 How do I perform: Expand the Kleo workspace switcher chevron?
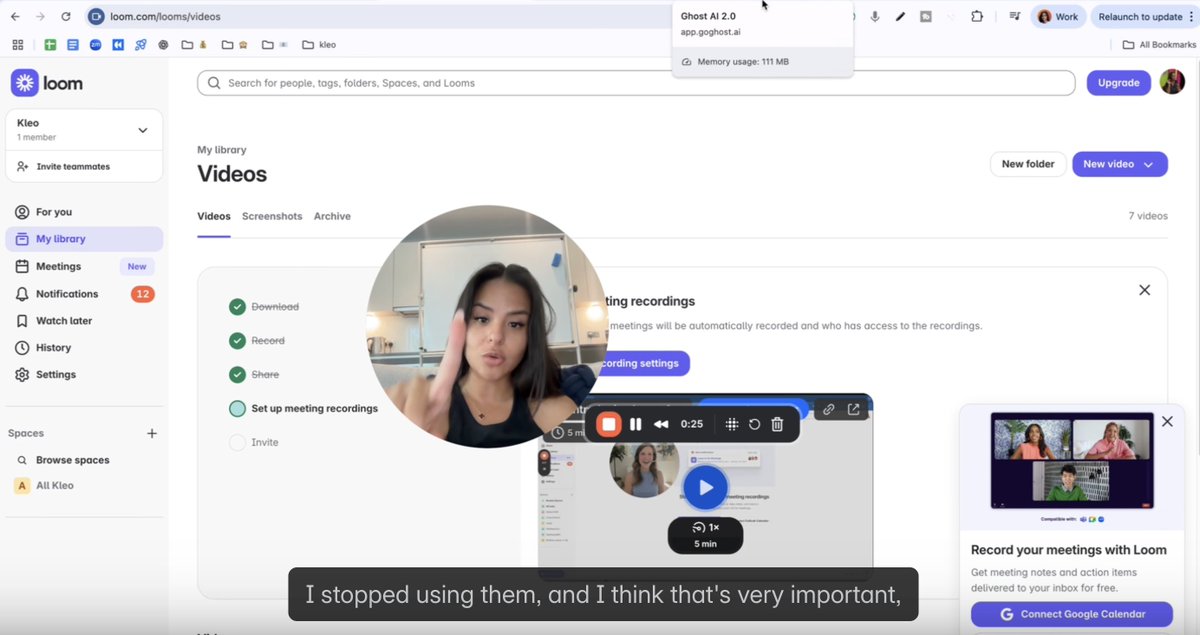click(x=143, y=130)
